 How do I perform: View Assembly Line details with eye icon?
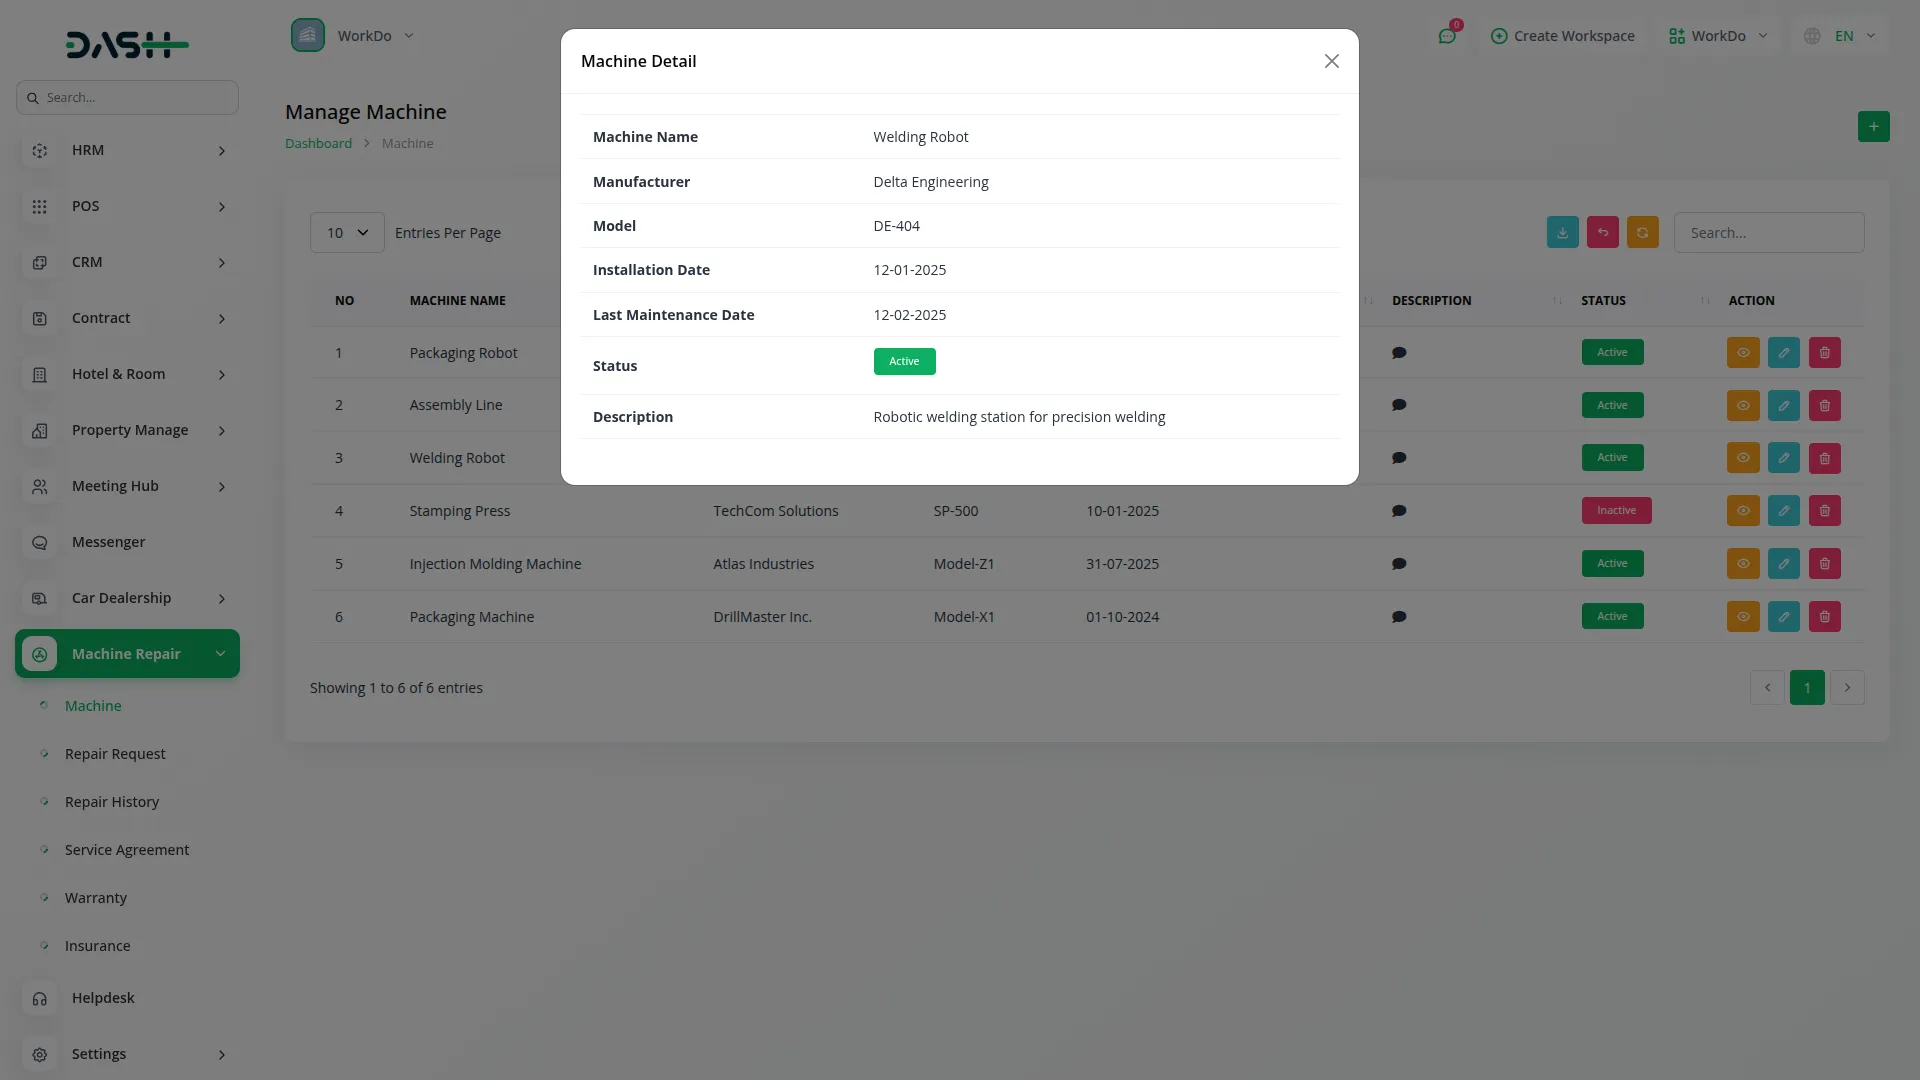(x=1742, y=406)
